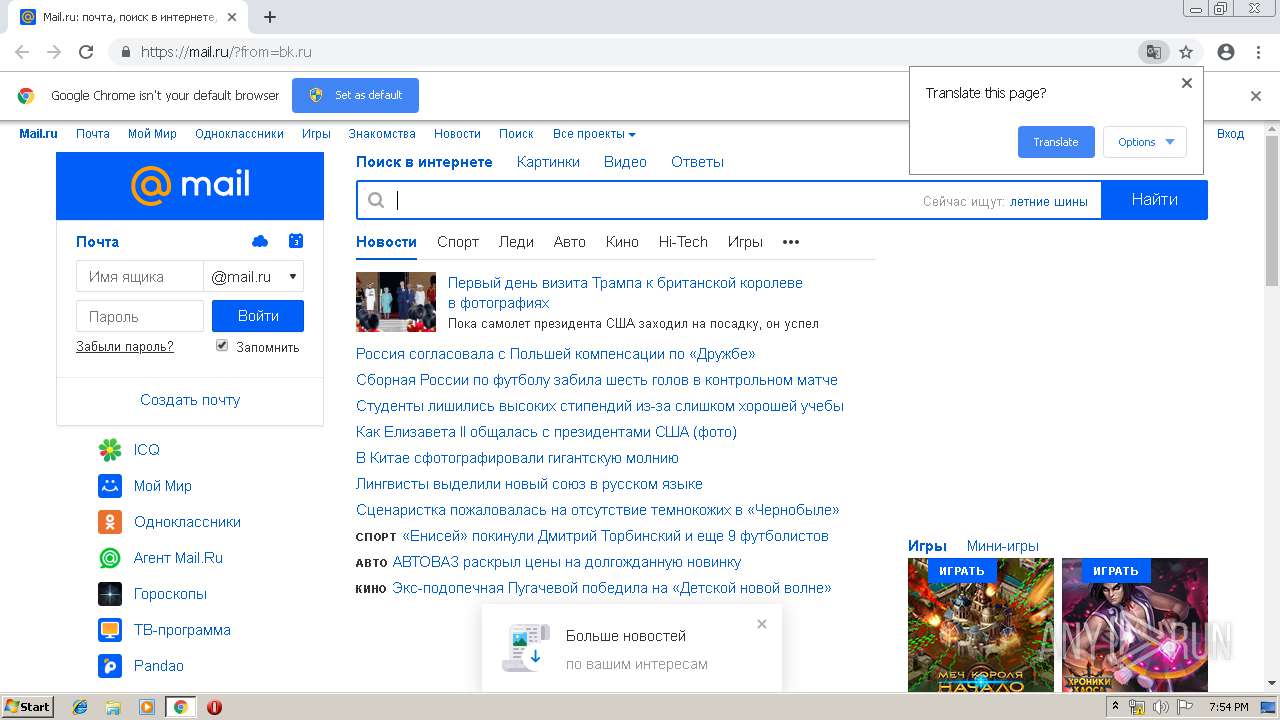Viewport: 1280px width, 720px height.
Task: Click the Windows Start button
Action: 28,707
